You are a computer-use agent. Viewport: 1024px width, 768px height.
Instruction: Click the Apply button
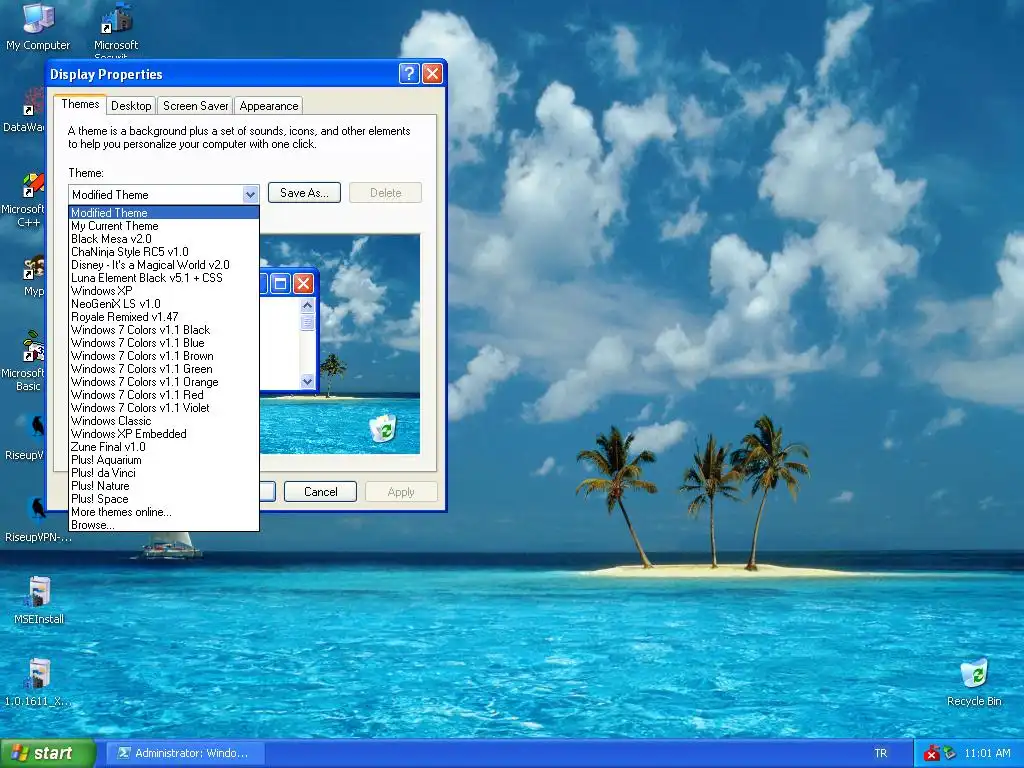[x=401, y=492]
